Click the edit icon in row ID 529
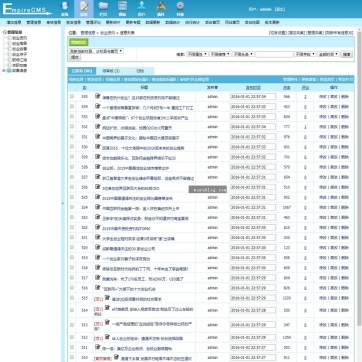The width and height of the screenshot is (362, 362). (x=98, y=156)
